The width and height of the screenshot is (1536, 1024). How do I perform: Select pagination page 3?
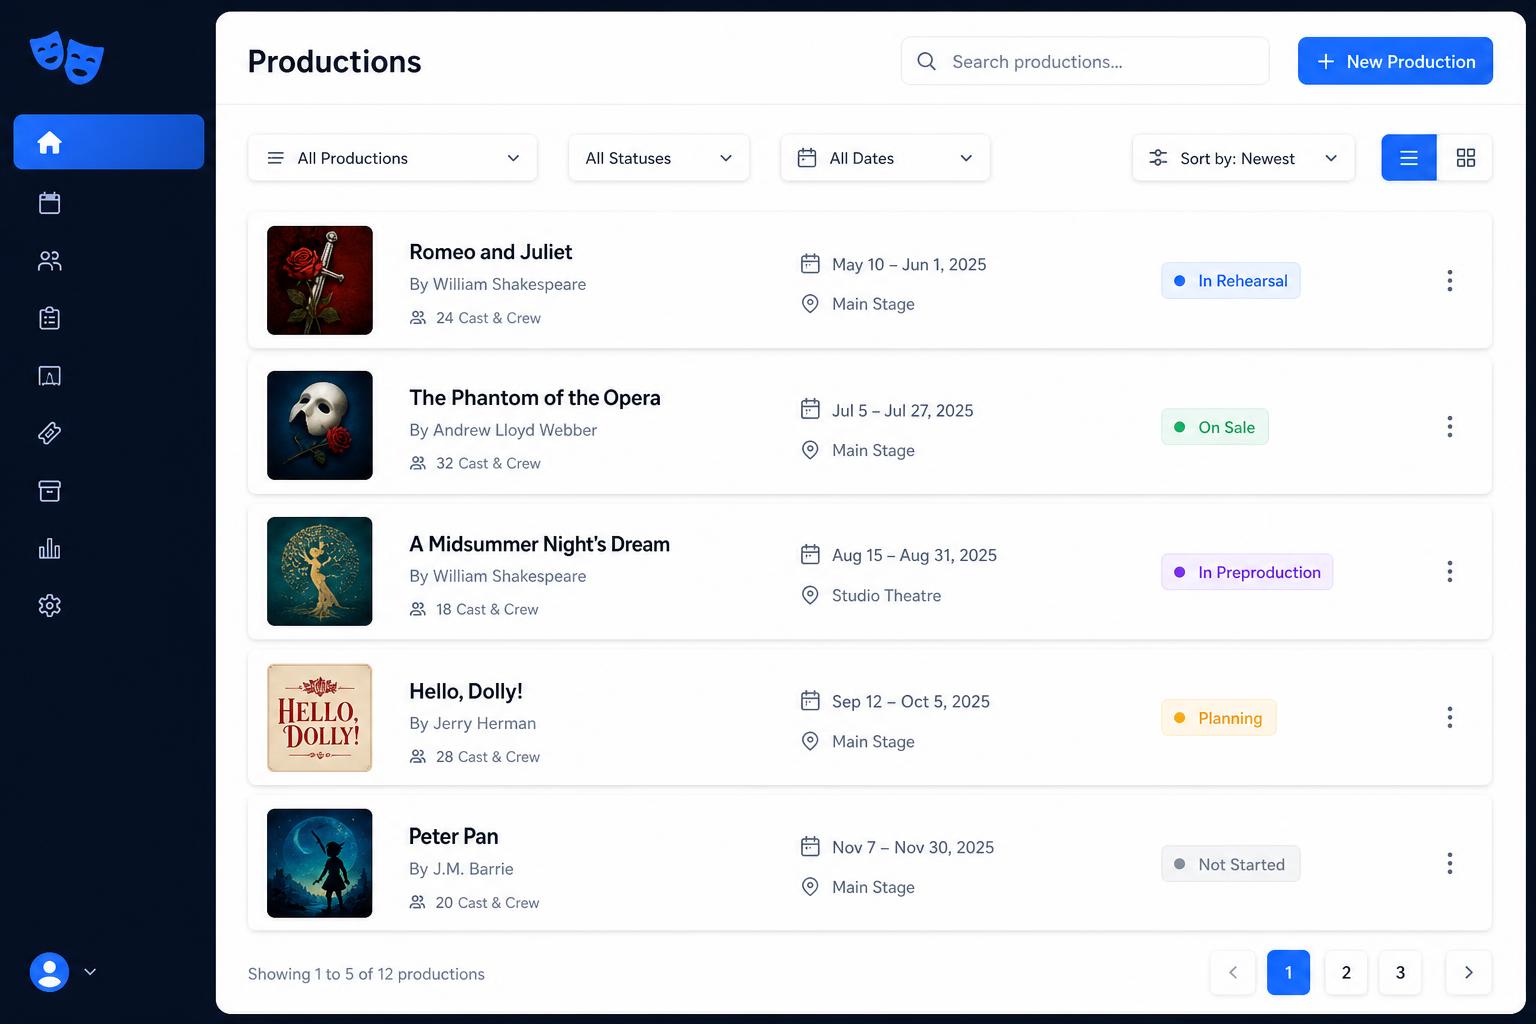click(1400, 972)
